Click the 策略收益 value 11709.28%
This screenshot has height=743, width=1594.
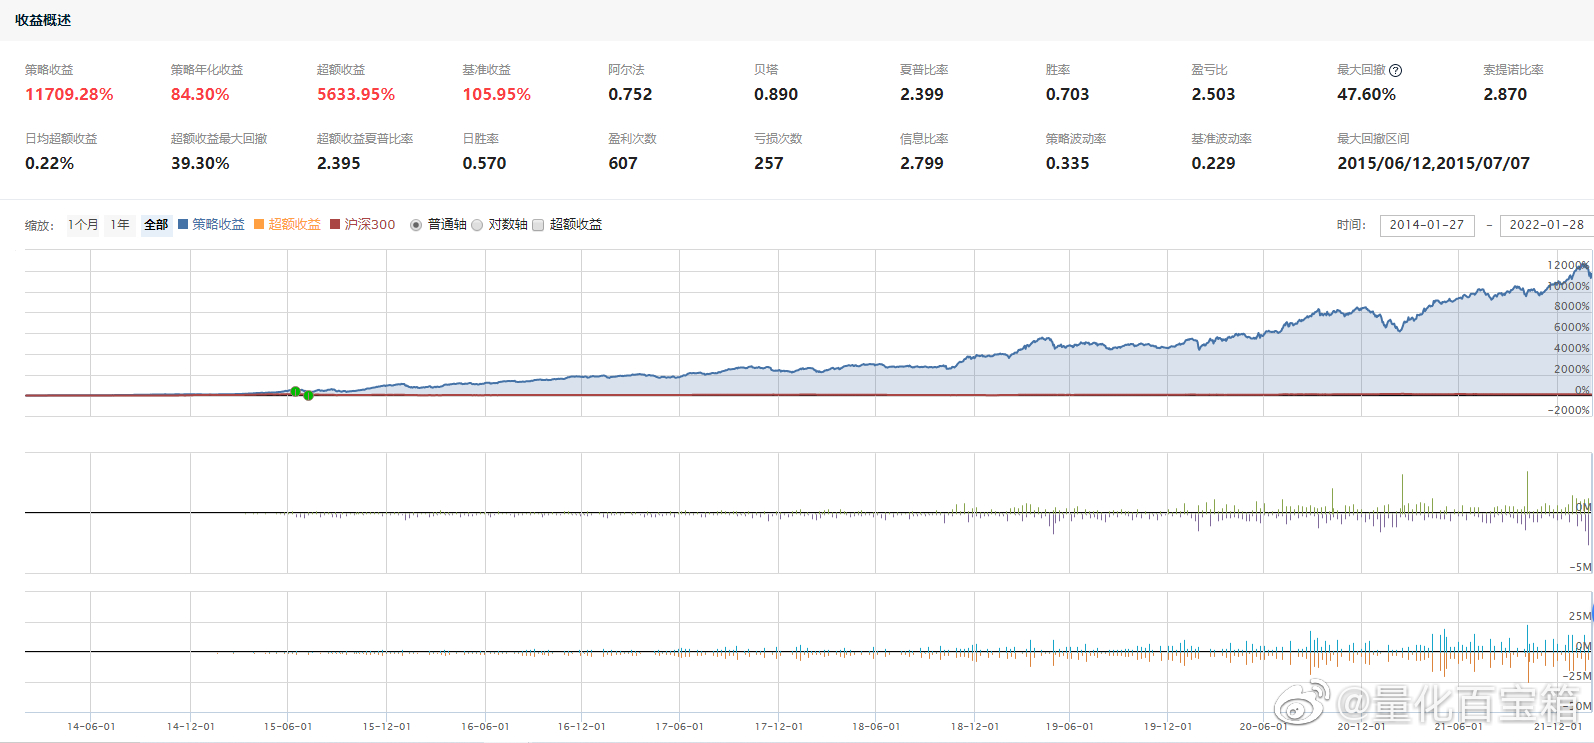pyautogui.click(x=69, y=95)
